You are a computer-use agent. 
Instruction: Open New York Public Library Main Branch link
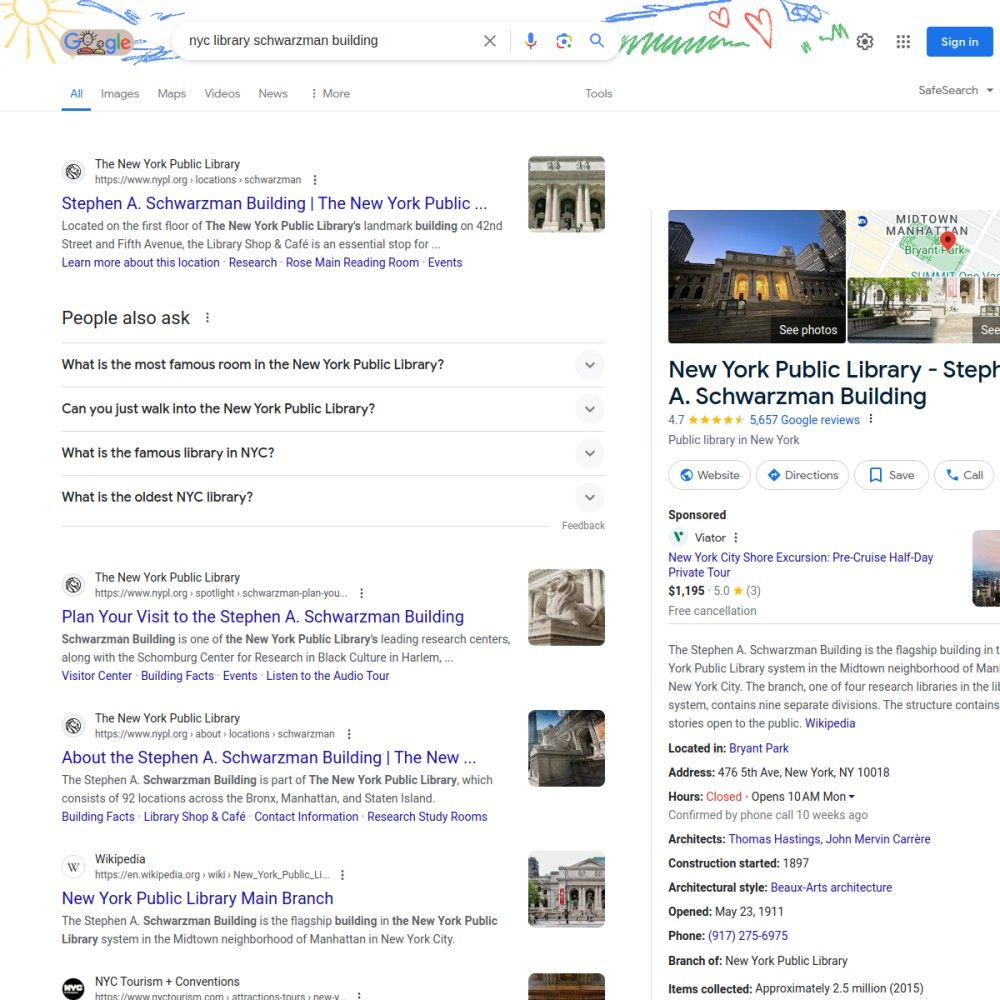coord(198,899)
